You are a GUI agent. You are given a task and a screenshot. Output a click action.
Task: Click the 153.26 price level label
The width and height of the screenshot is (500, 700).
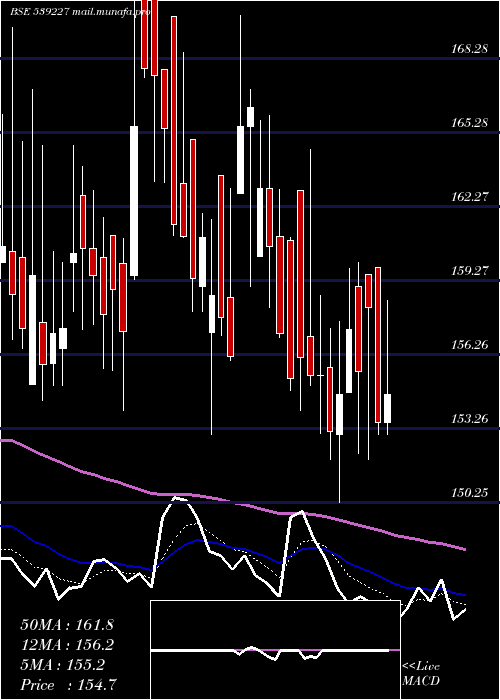(x=469, y=419)
